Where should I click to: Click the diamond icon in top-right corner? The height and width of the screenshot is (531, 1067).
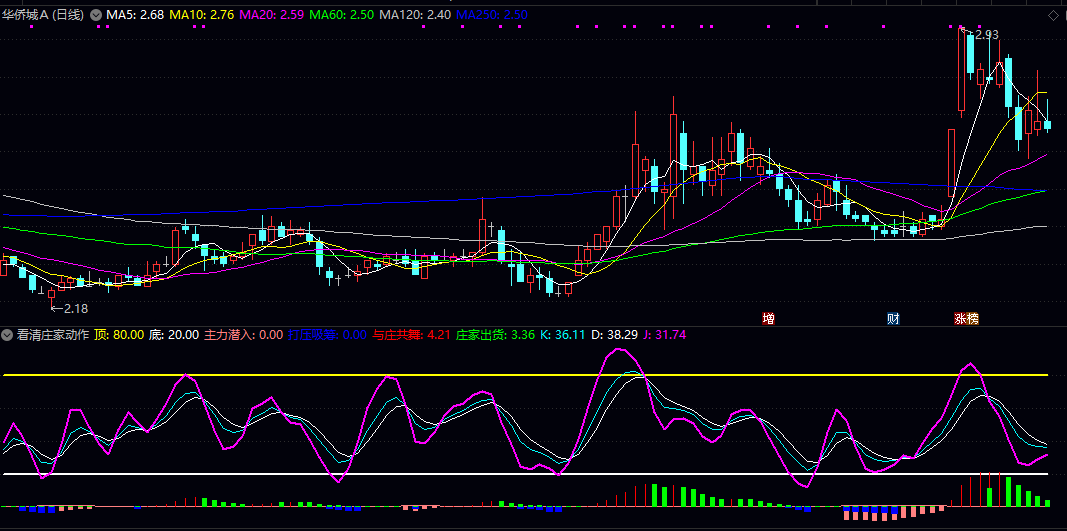[1053, 15]
